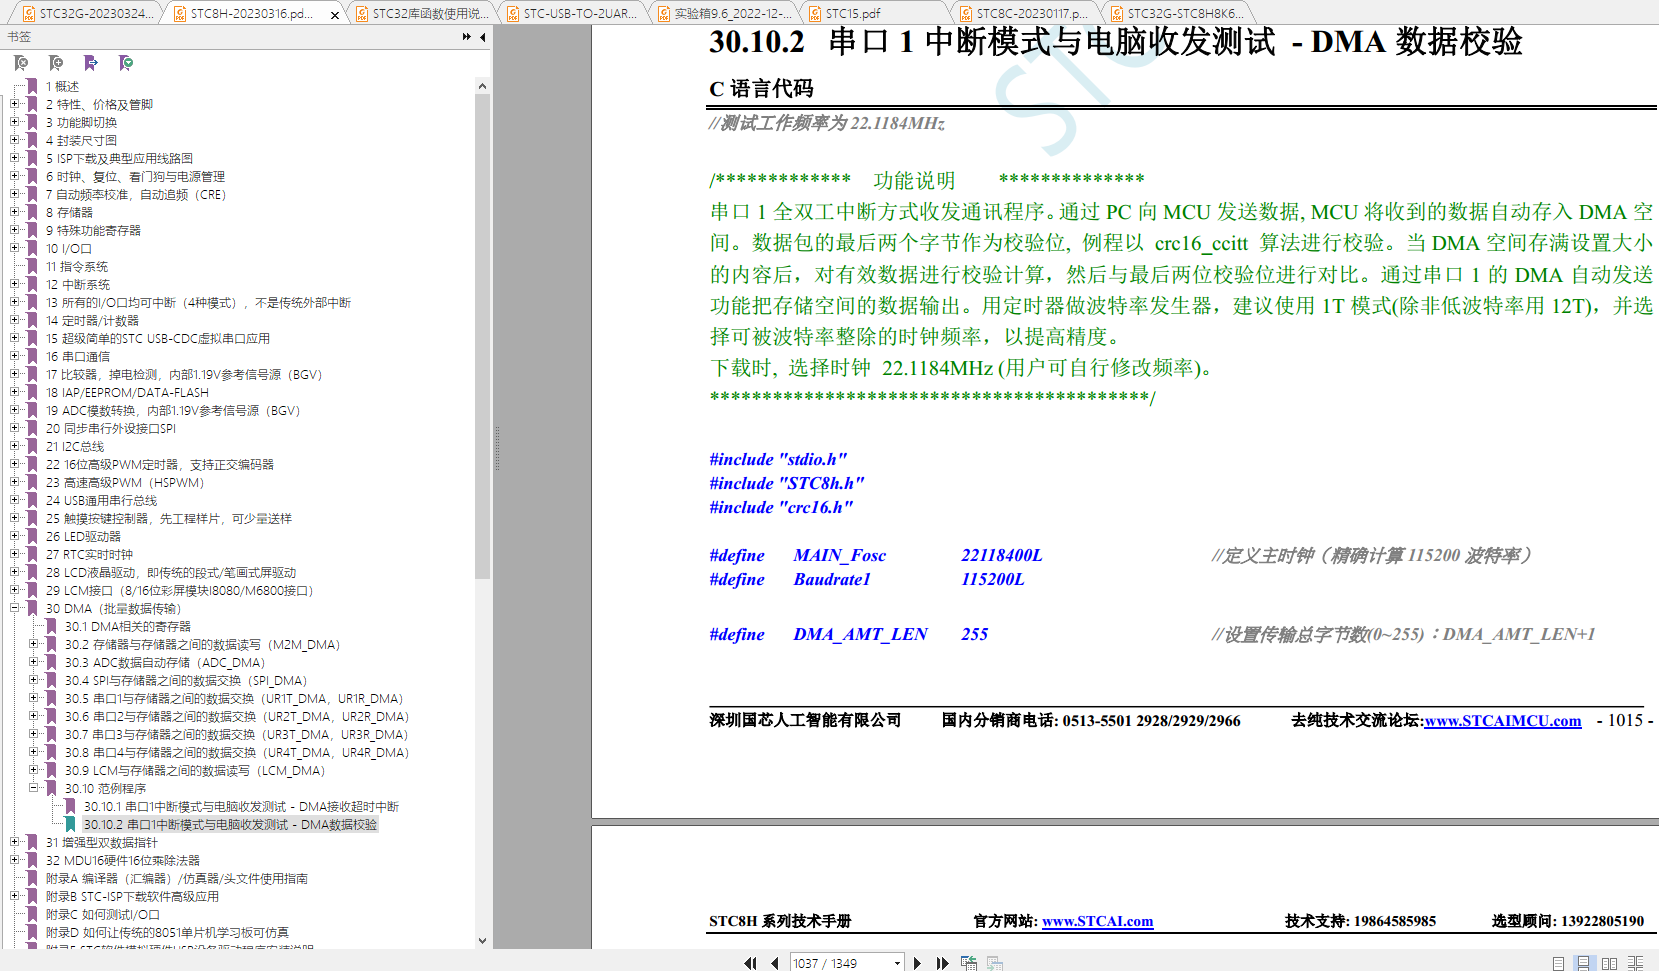Go to the previous page

[x=775, y=963]
